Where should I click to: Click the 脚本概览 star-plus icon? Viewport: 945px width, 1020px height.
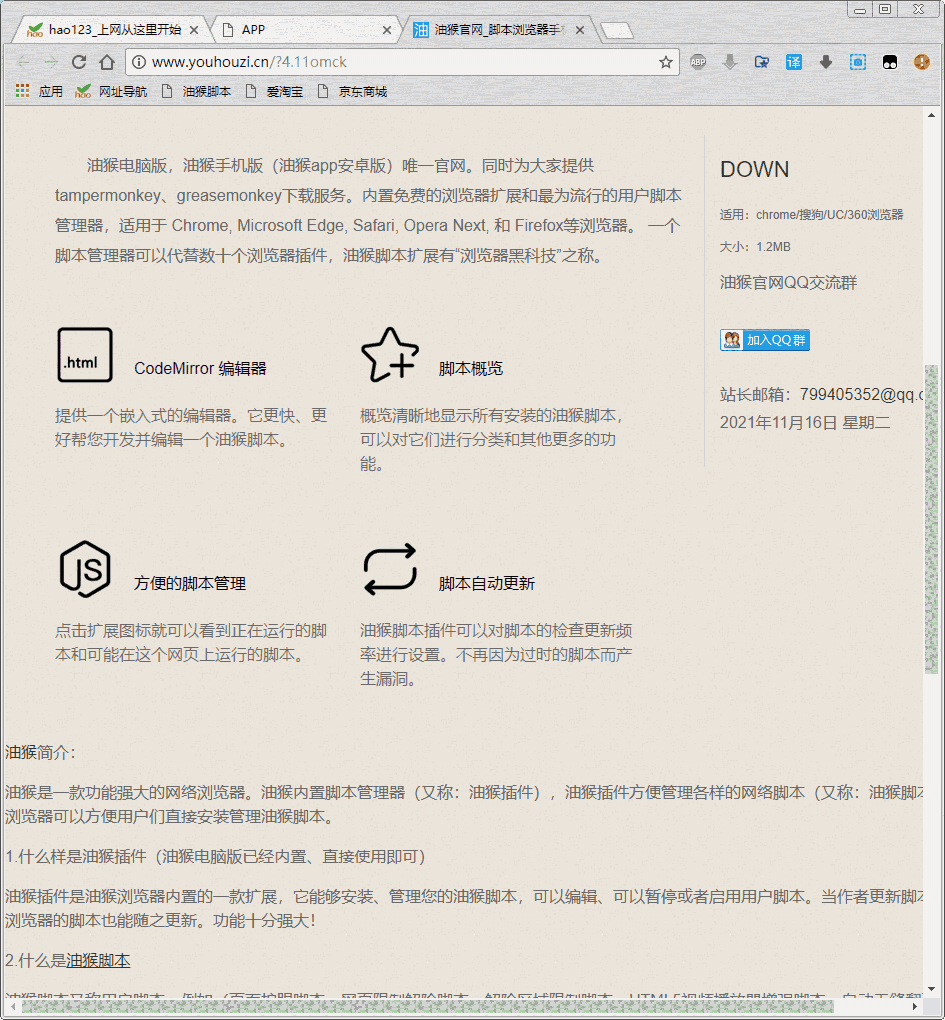point(389,355)
